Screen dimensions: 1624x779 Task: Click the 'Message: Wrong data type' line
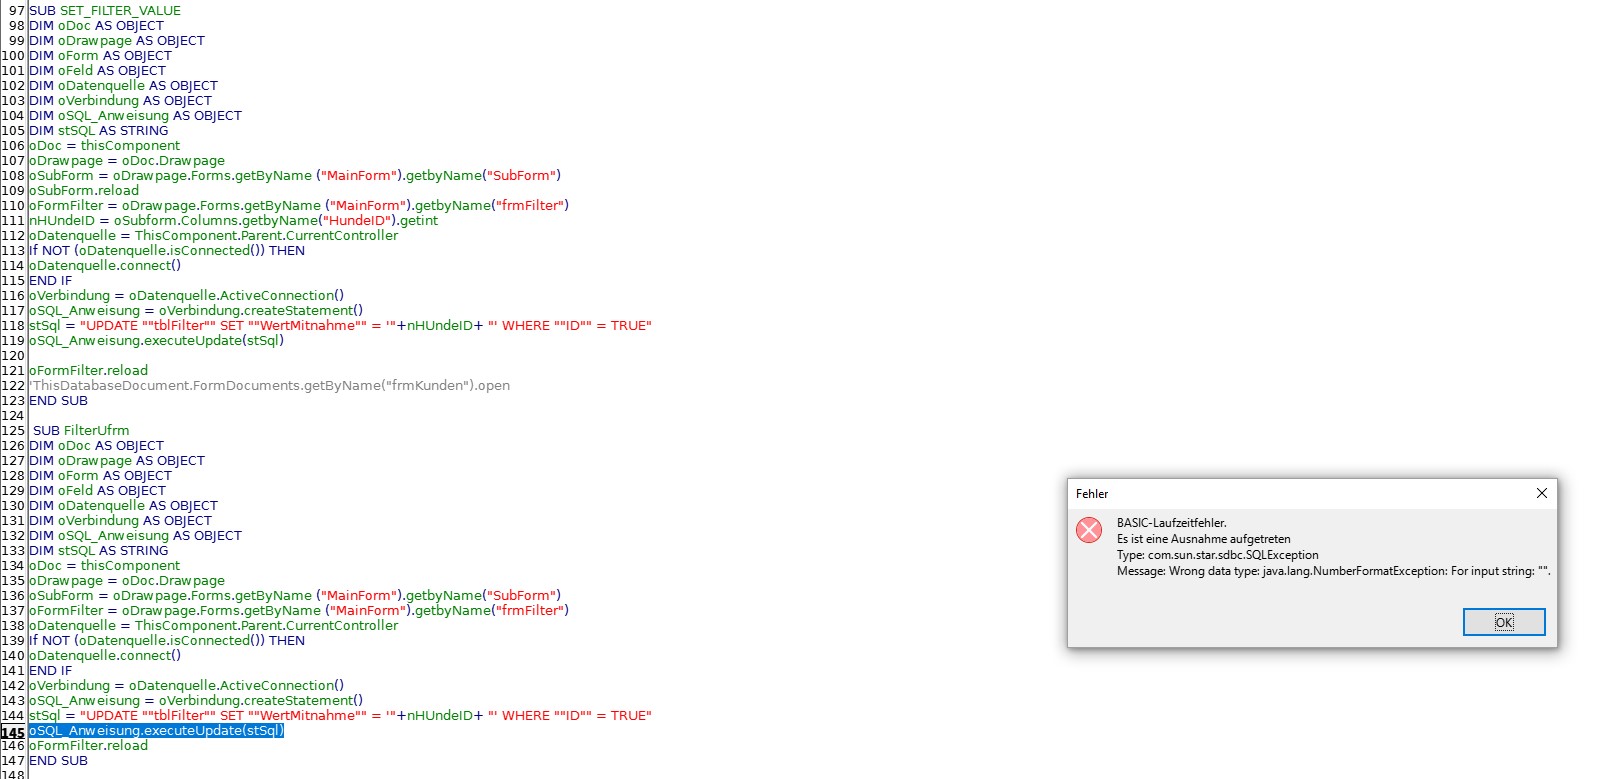pyautogui.click(x=1333, y=571)
